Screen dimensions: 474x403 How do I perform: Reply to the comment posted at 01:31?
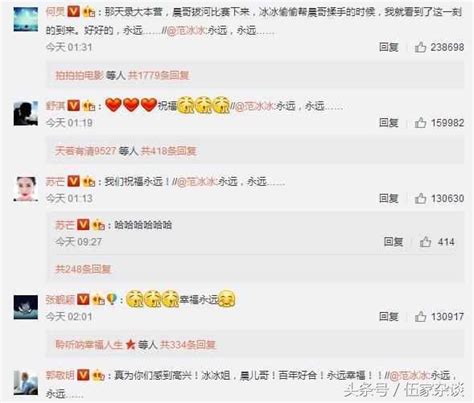click(x=389, y=47)
